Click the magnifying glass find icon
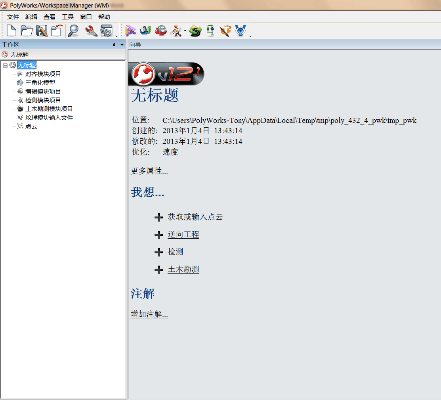This screenshot has height=400, width=441. click(x=73, y=31)
